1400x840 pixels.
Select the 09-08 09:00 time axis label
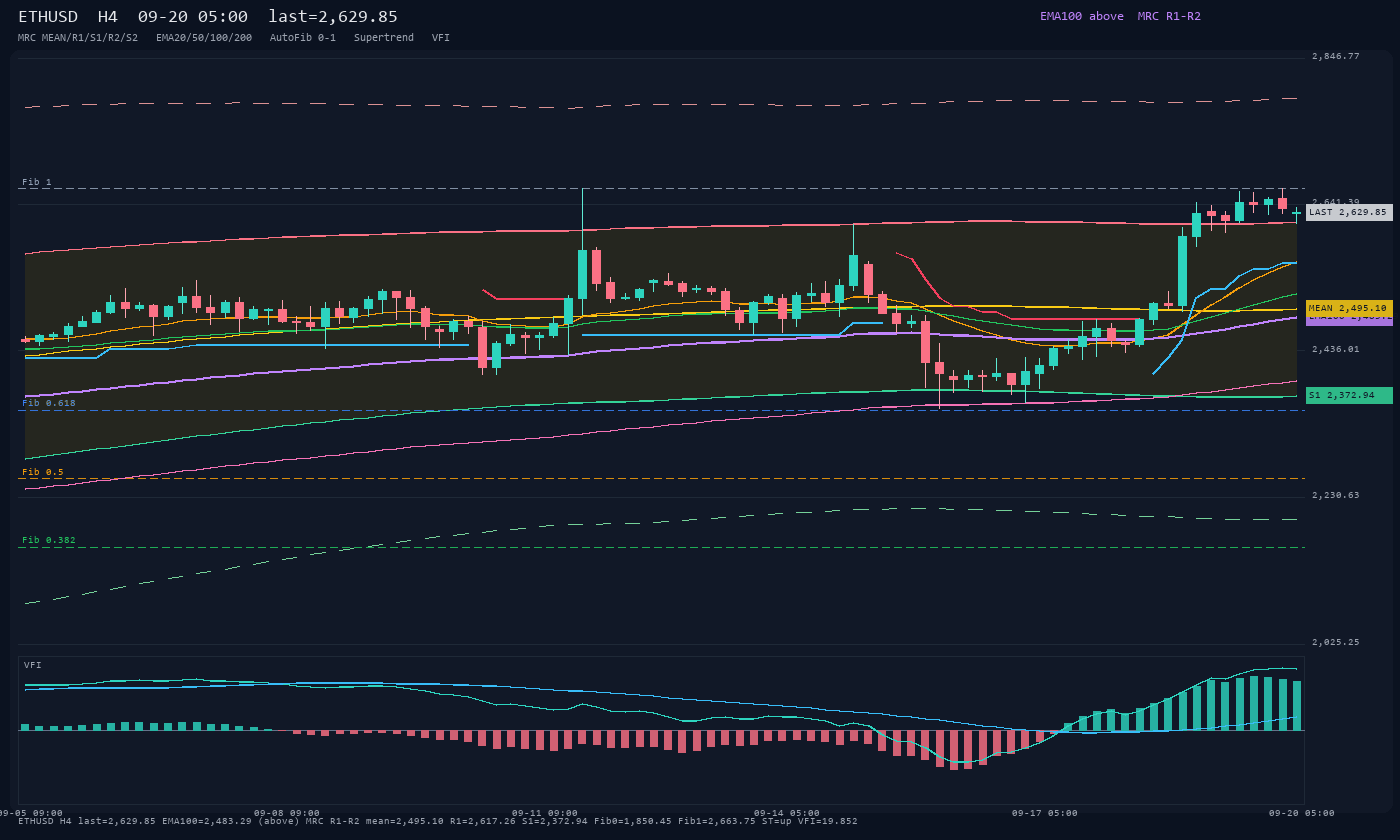tap(287, 813)
